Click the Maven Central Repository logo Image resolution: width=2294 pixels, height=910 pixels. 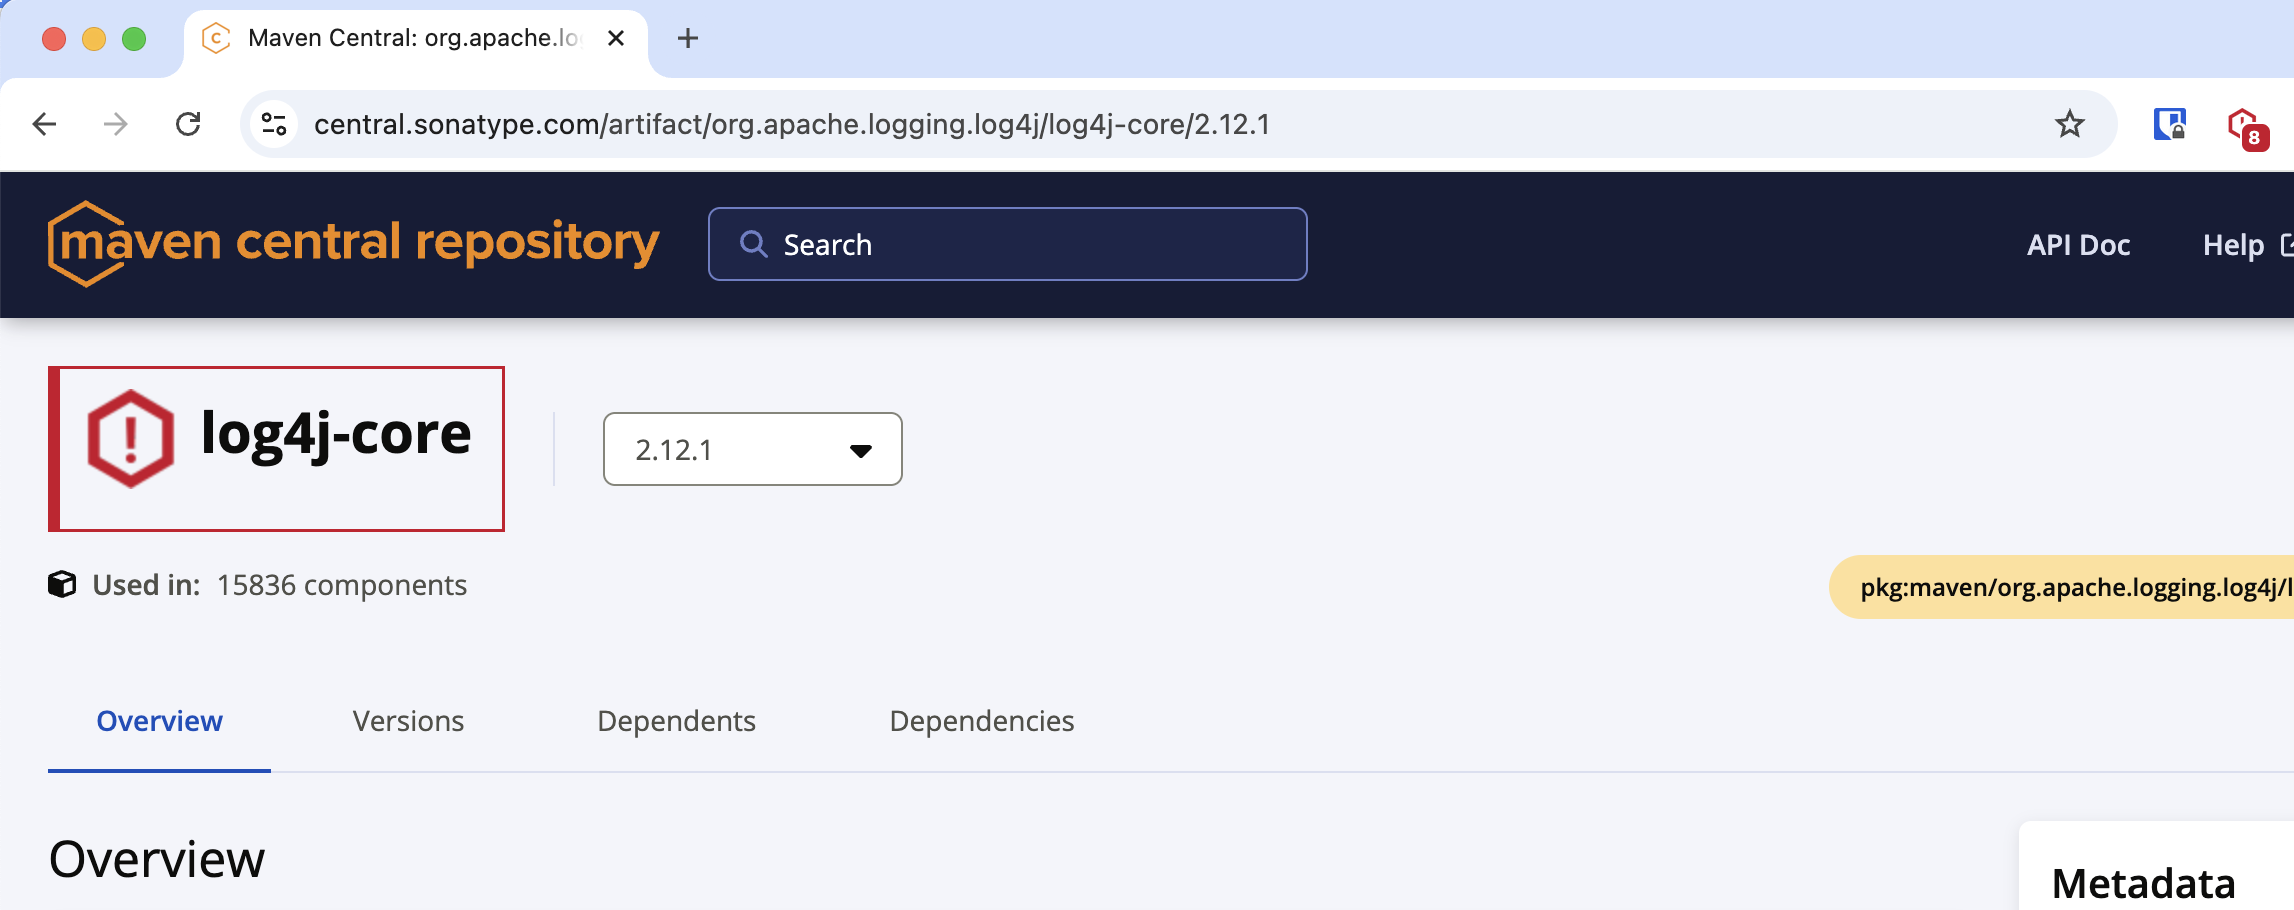tap(353, 243)
